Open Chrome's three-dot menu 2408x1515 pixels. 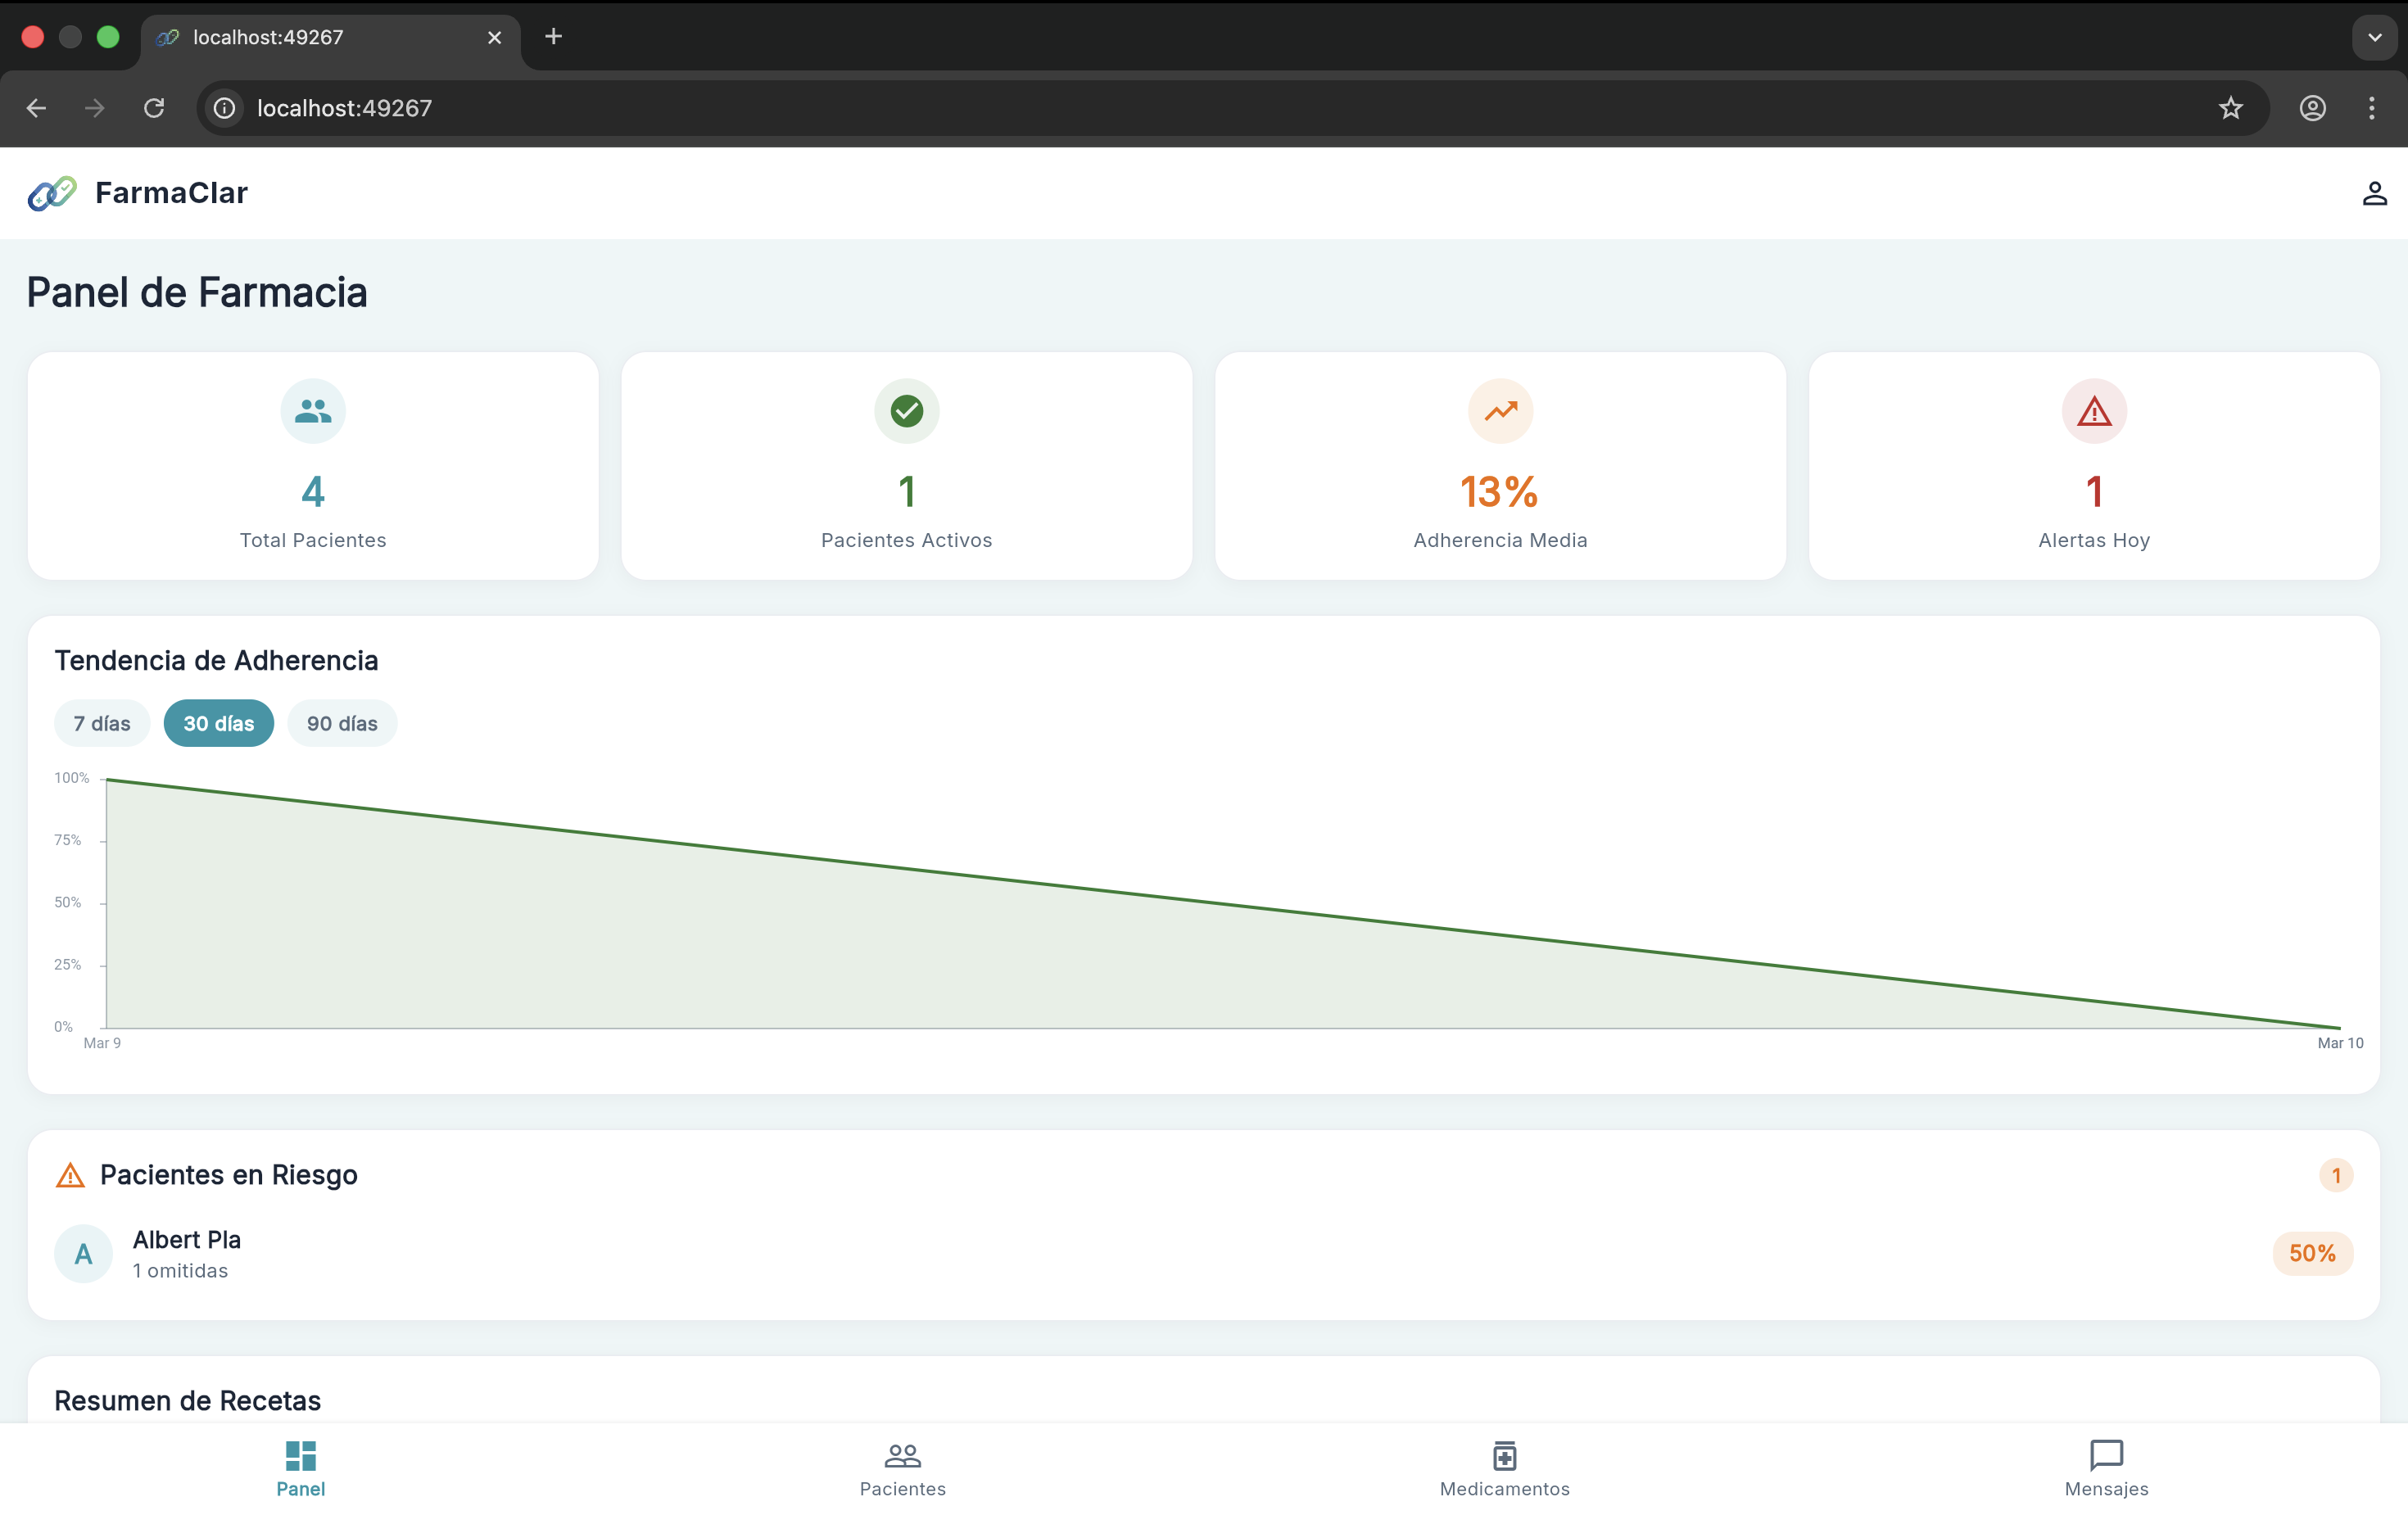2371,108
